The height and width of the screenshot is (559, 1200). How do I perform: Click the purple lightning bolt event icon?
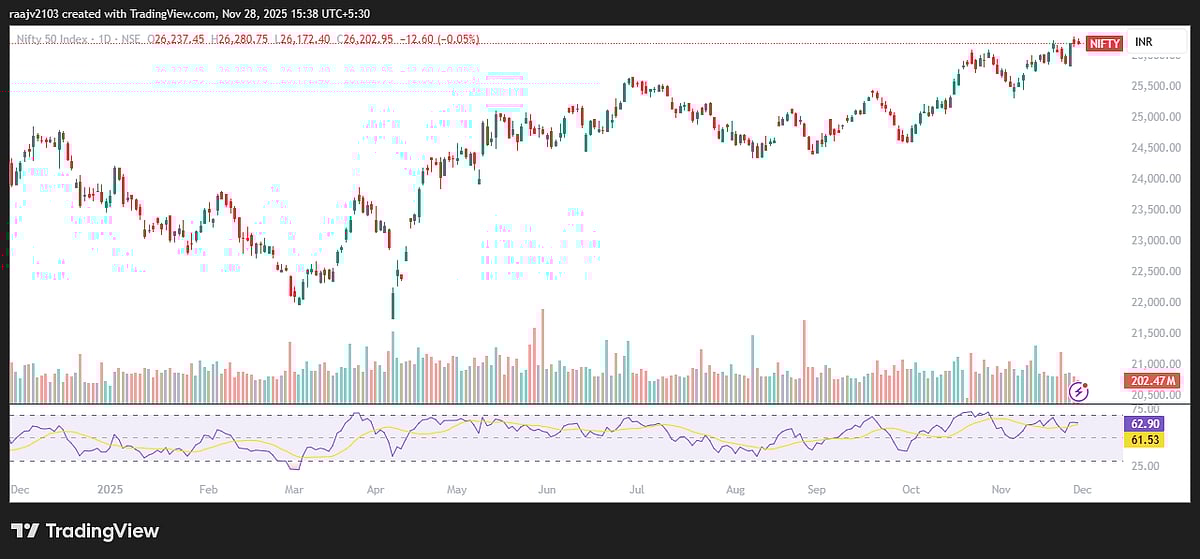1079,390
